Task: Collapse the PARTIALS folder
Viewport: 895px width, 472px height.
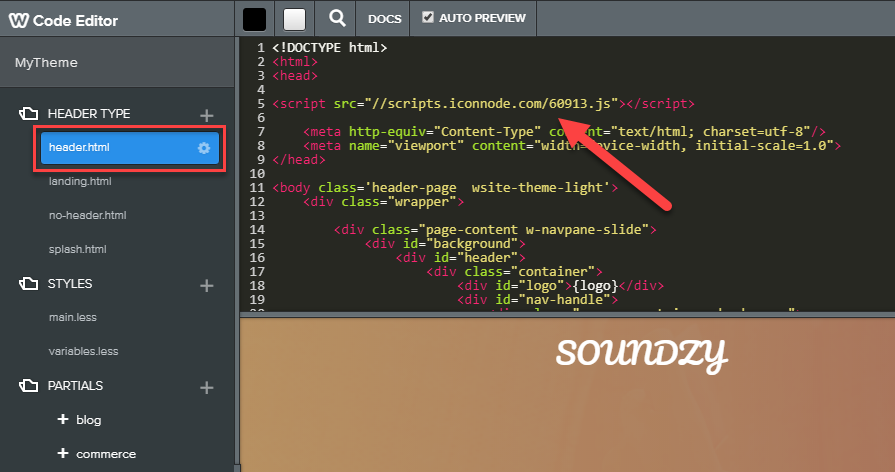Action: click(29, 386)
